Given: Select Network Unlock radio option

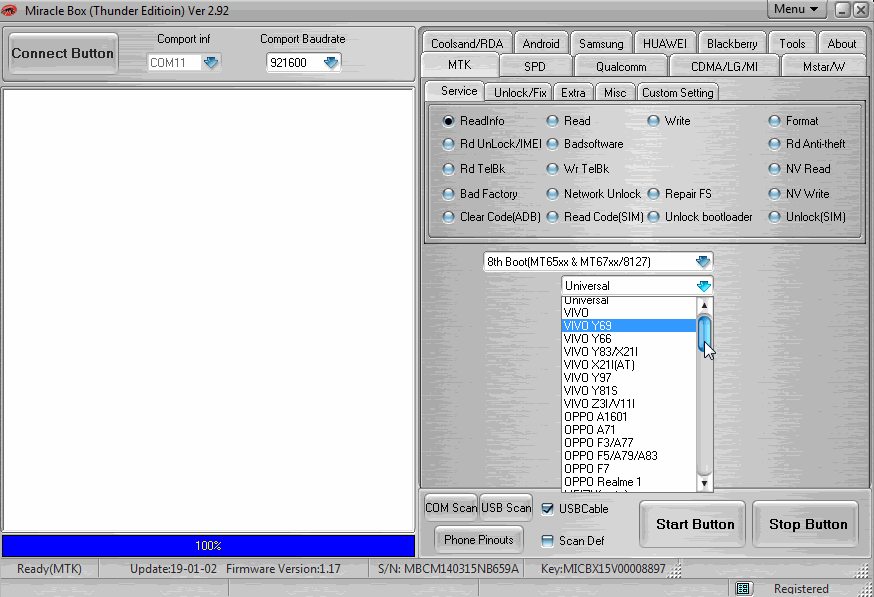Looking at the screenshot, I should tap(552, 194).
